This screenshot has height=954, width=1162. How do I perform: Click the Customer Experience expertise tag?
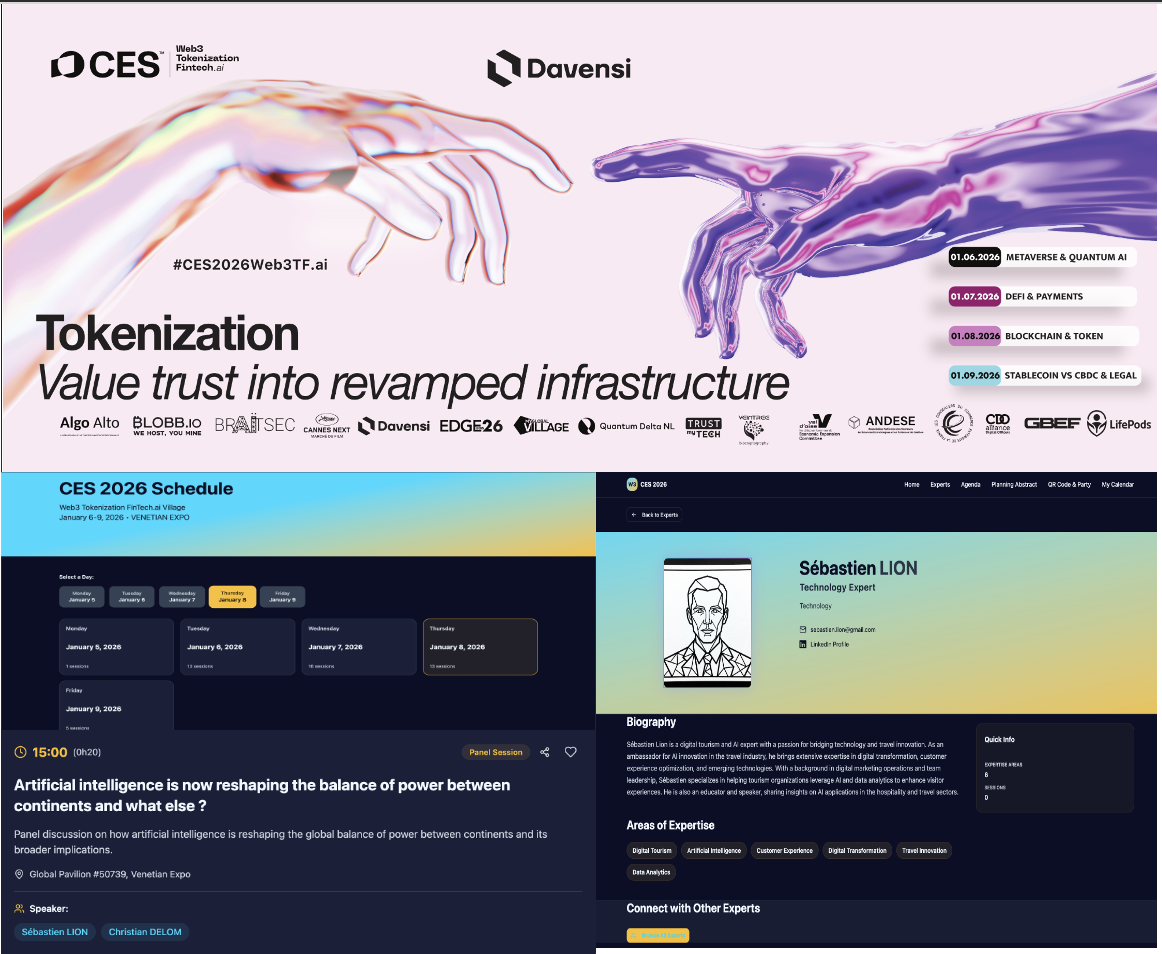coord(784,850)
